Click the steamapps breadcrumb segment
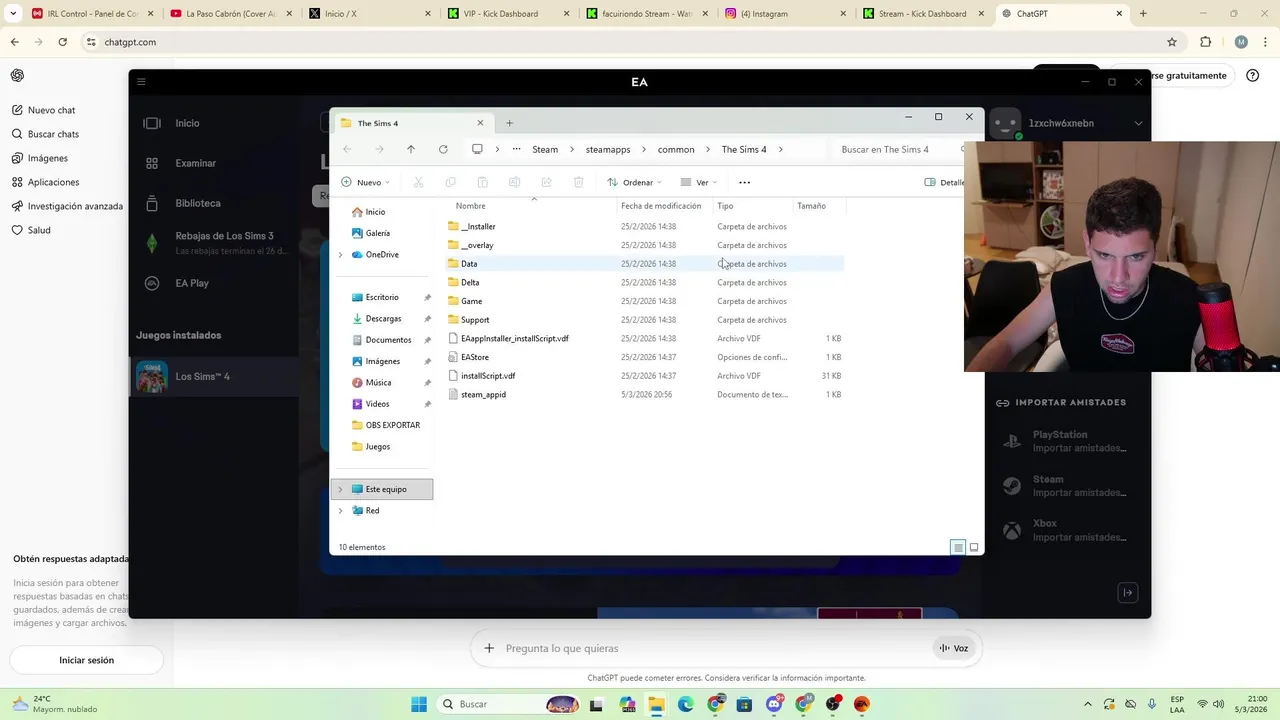Viewport: 1280px width, 720px height. tap(608, 149)
